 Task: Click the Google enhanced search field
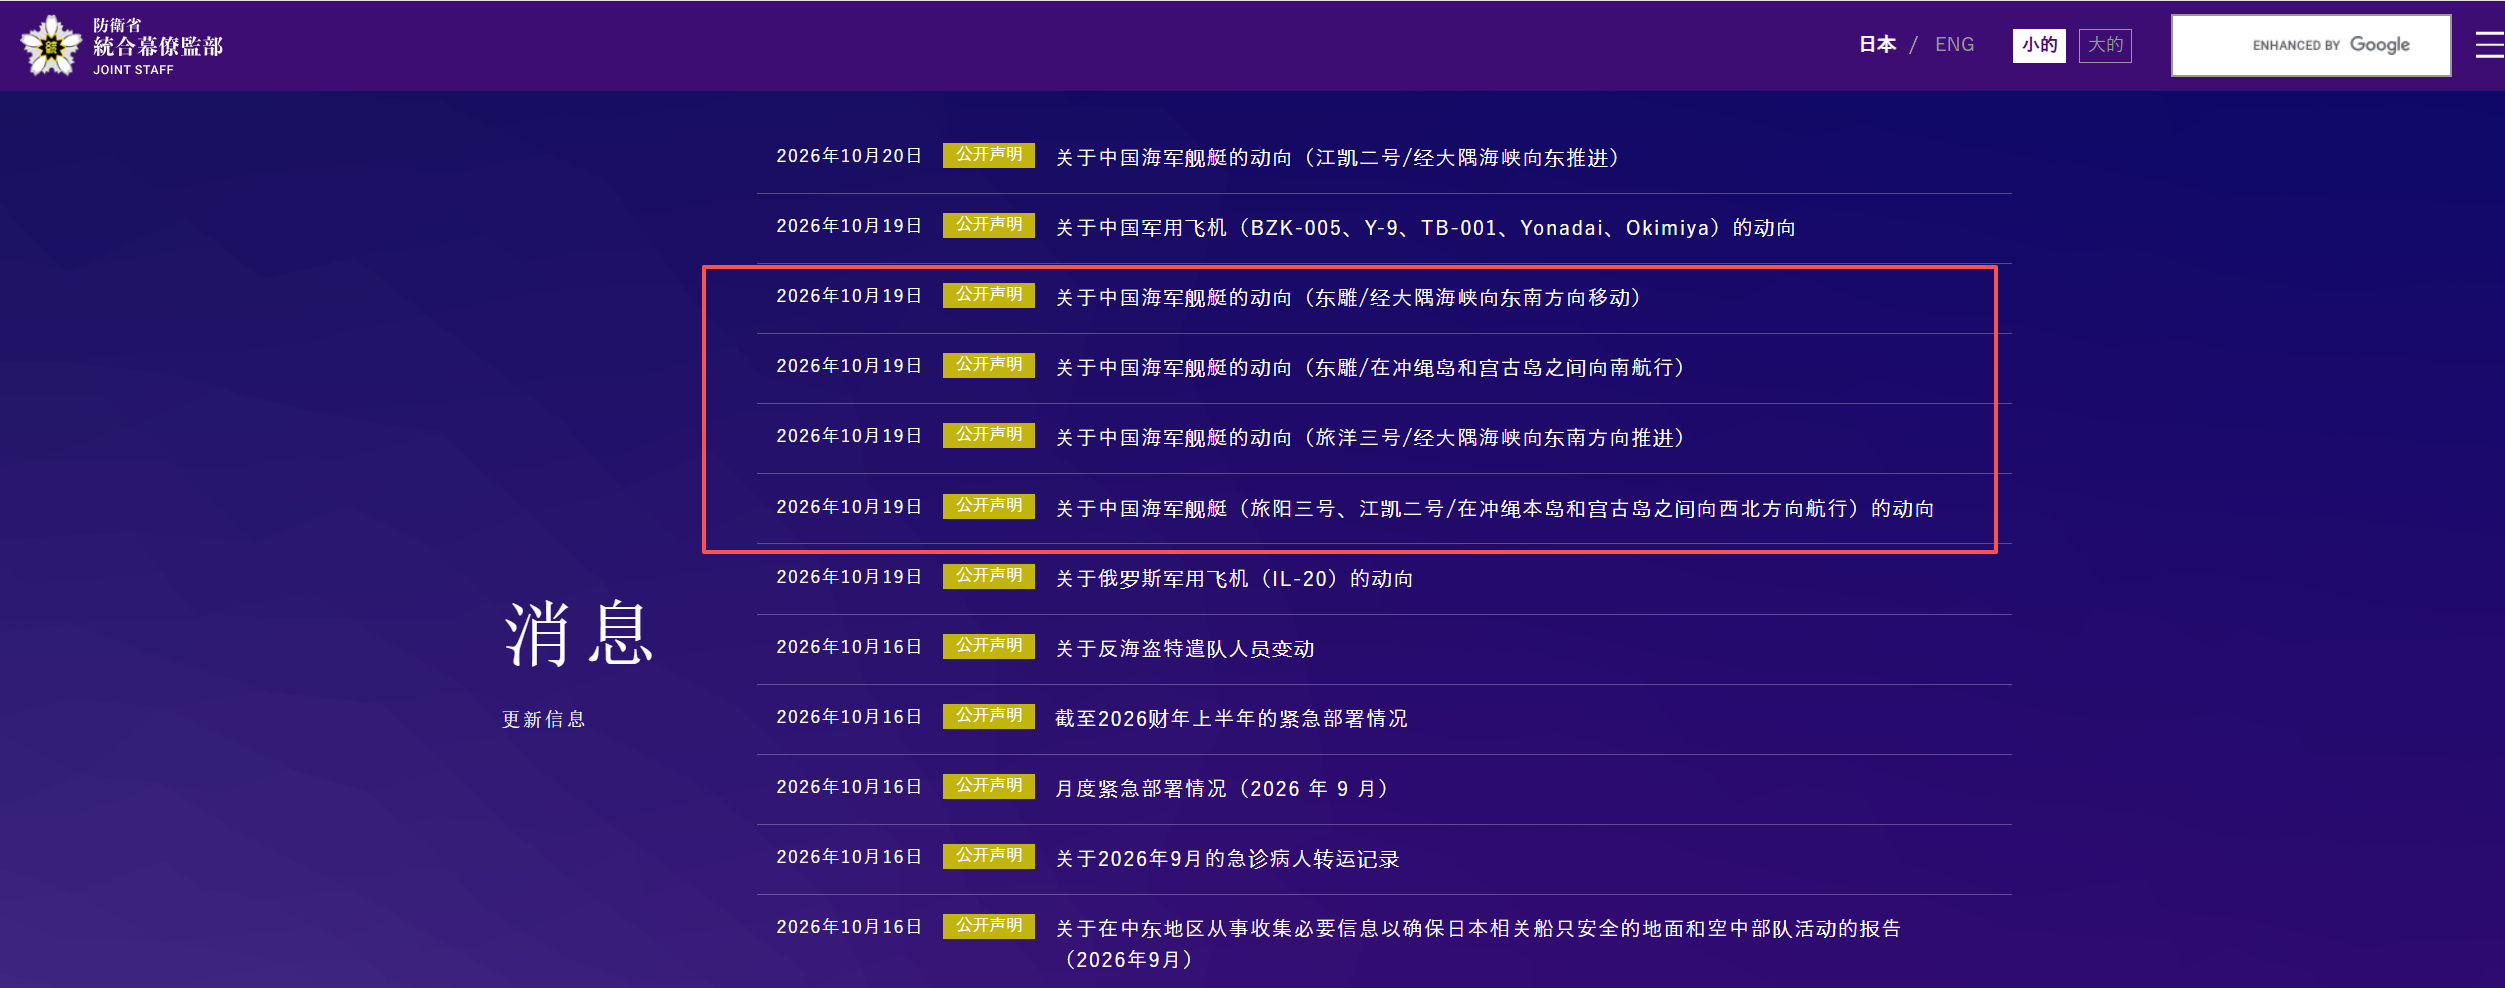(x=2310, y=45)
